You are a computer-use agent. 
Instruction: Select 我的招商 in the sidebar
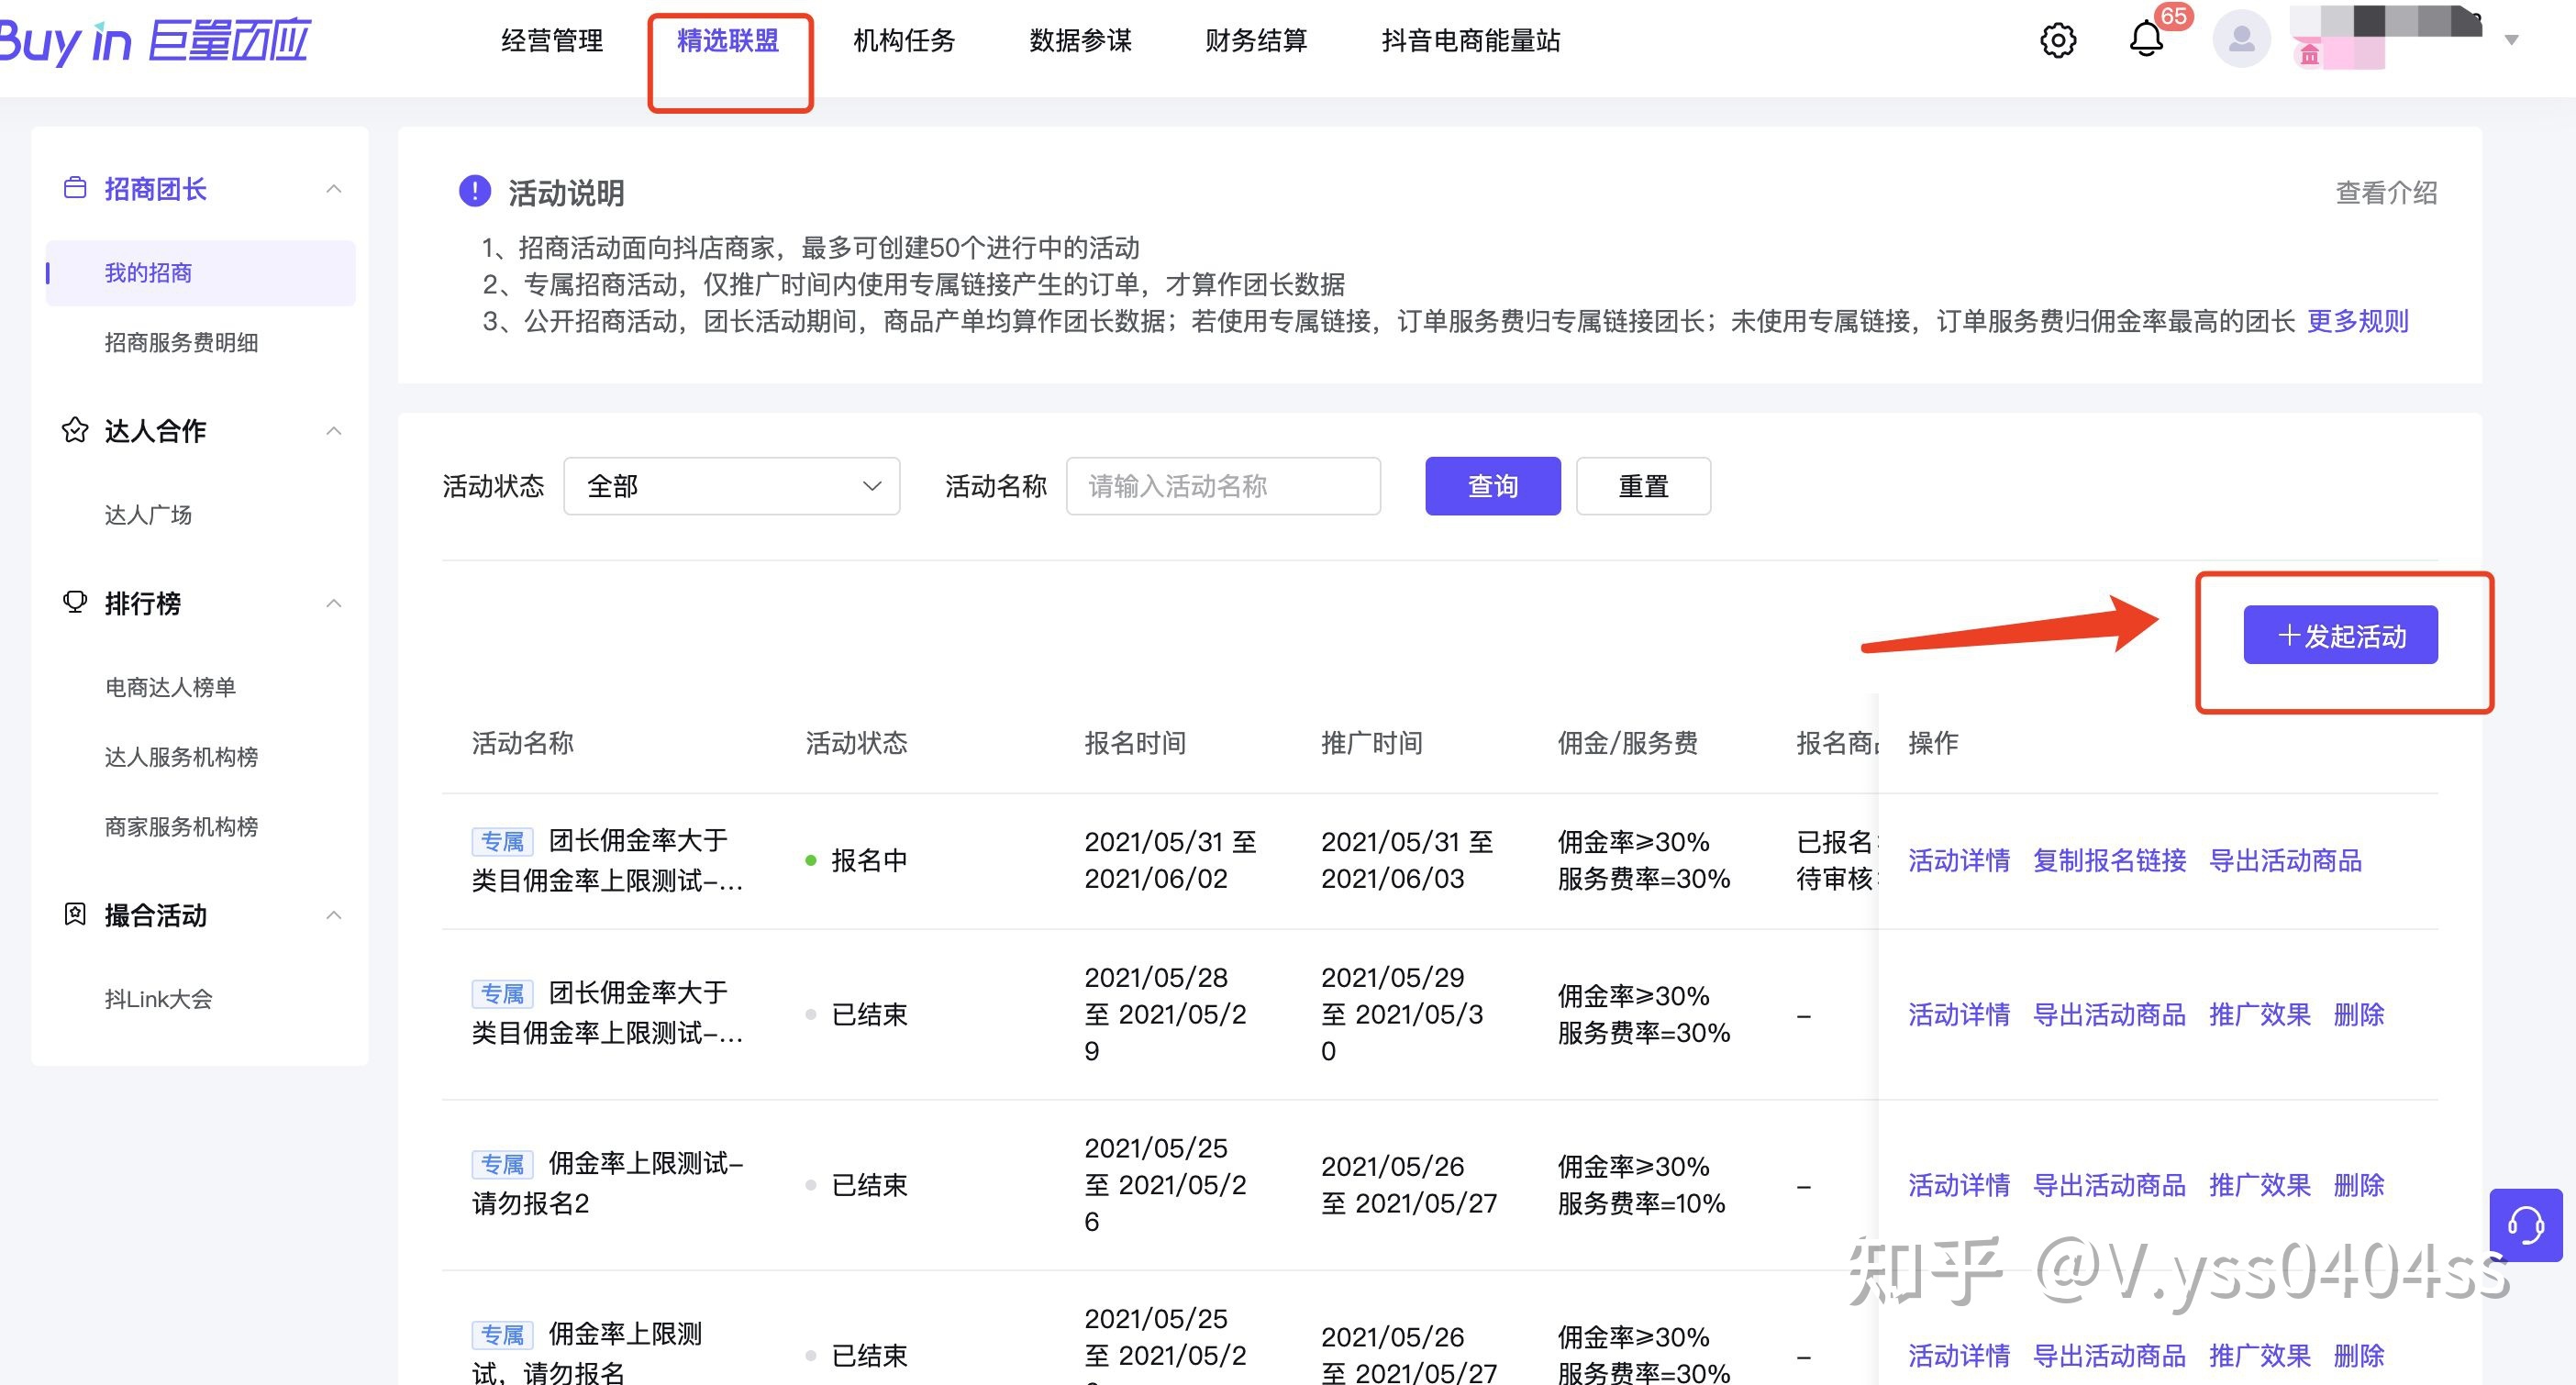[200, 272]
